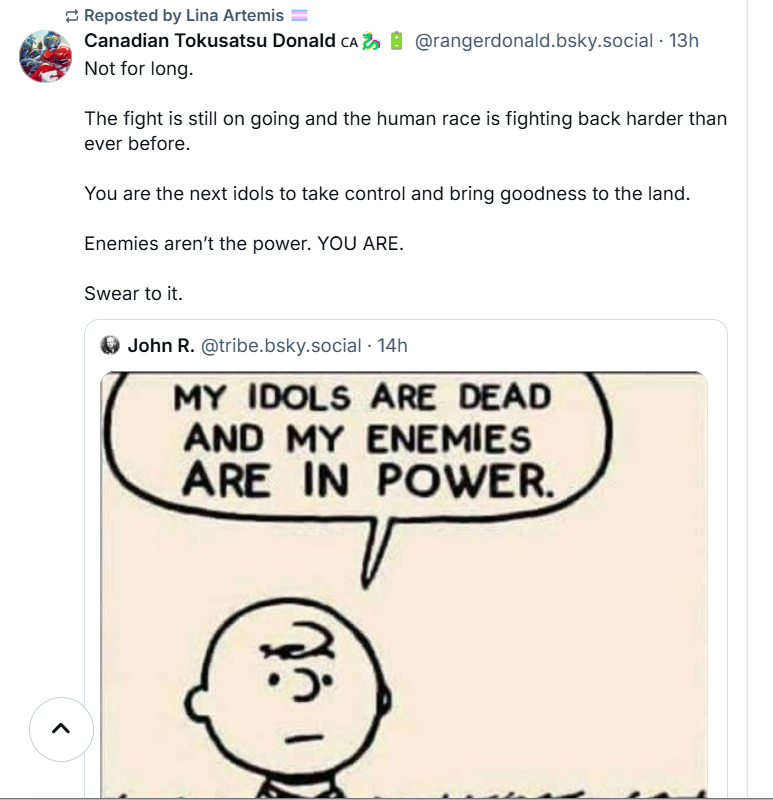
Task: Click John R.'s small avatar in quoted post
Action: (111, 346)
